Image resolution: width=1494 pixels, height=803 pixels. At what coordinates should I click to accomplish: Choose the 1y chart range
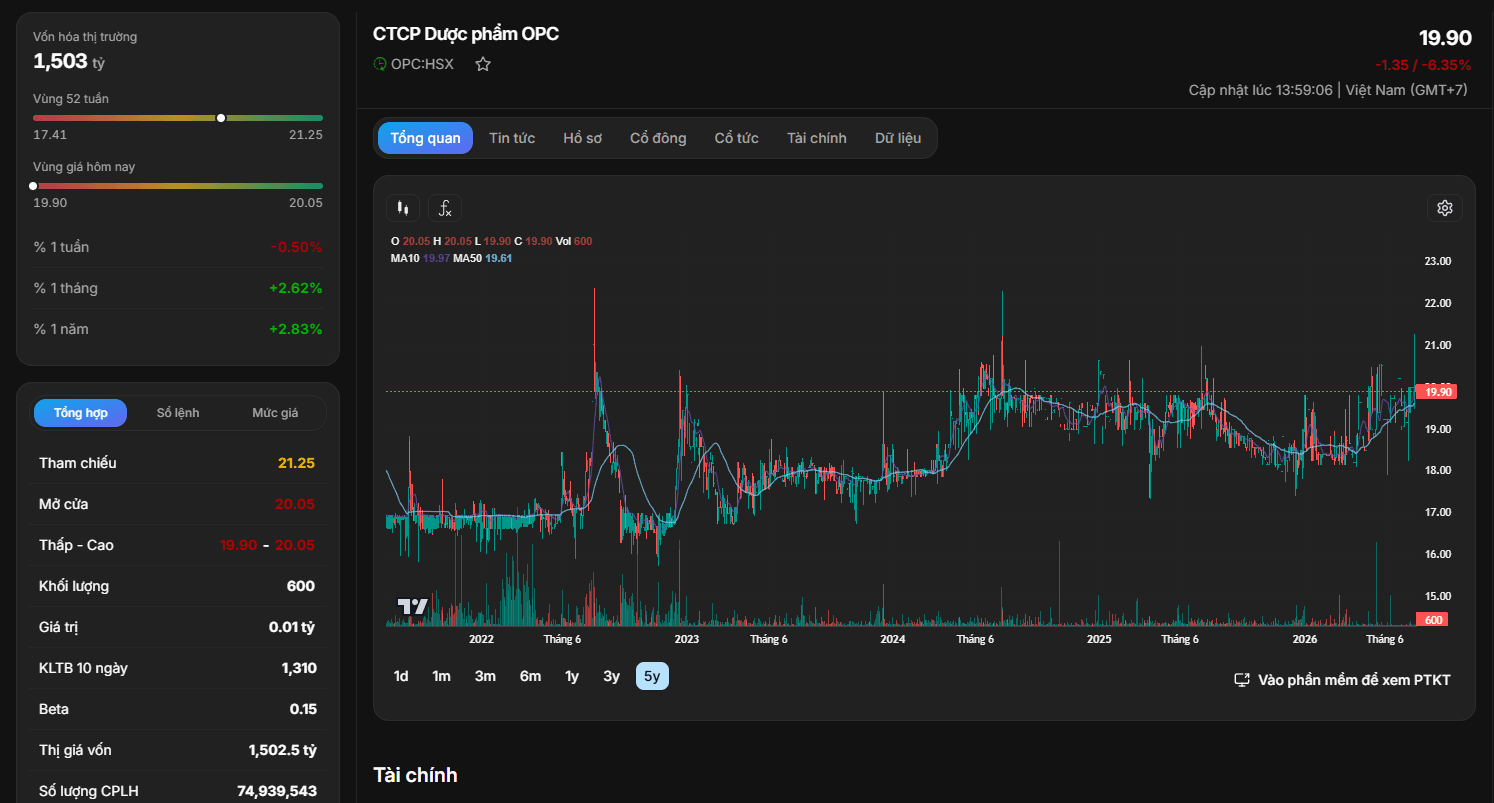[572, 676]
